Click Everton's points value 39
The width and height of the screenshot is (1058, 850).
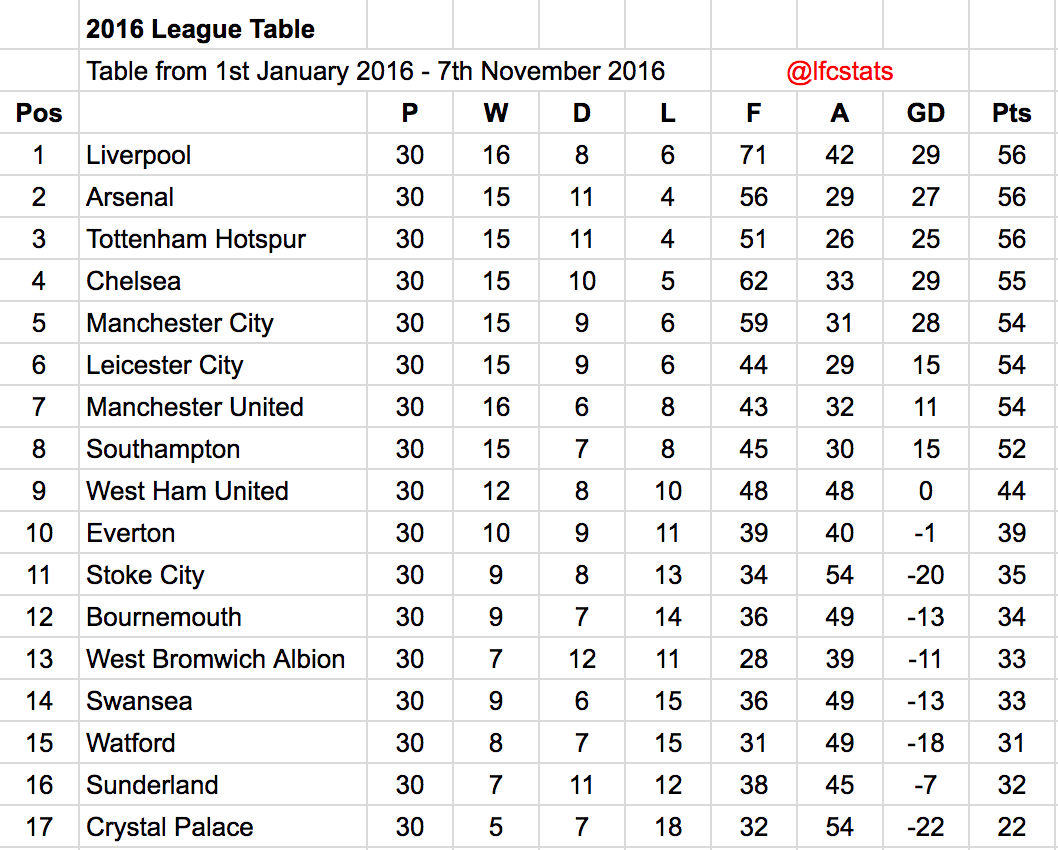[1012, 533]
